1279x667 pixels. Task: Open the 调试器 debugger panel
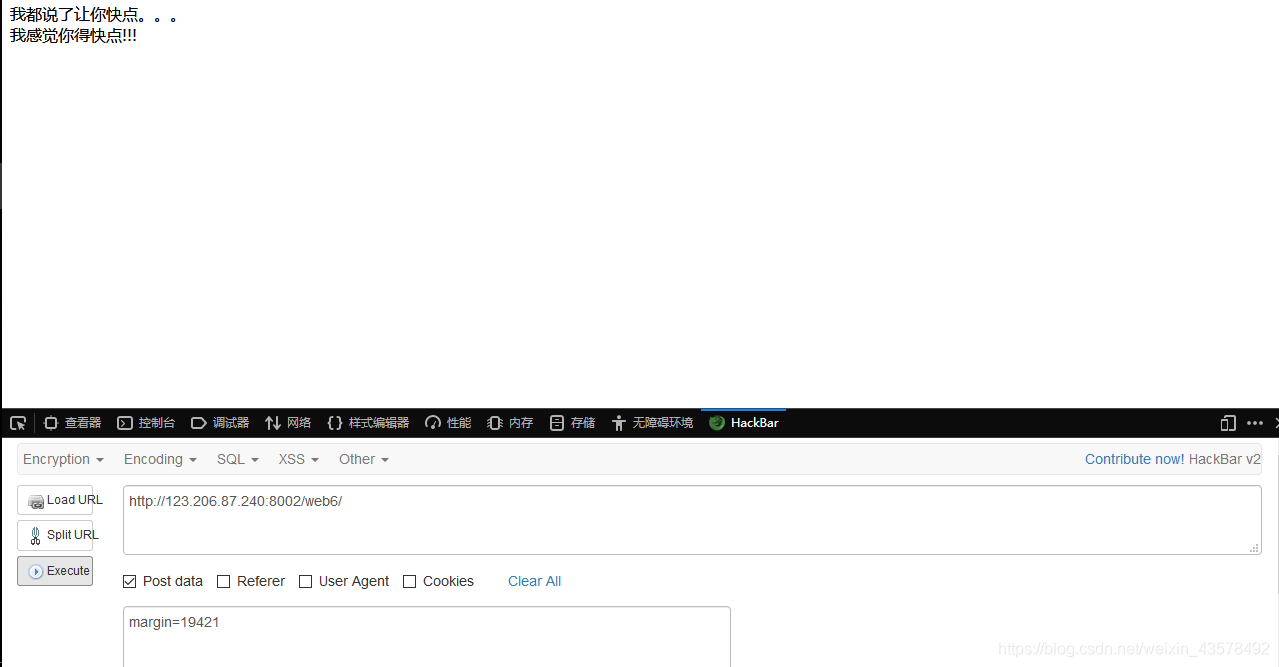click(220, 422)
